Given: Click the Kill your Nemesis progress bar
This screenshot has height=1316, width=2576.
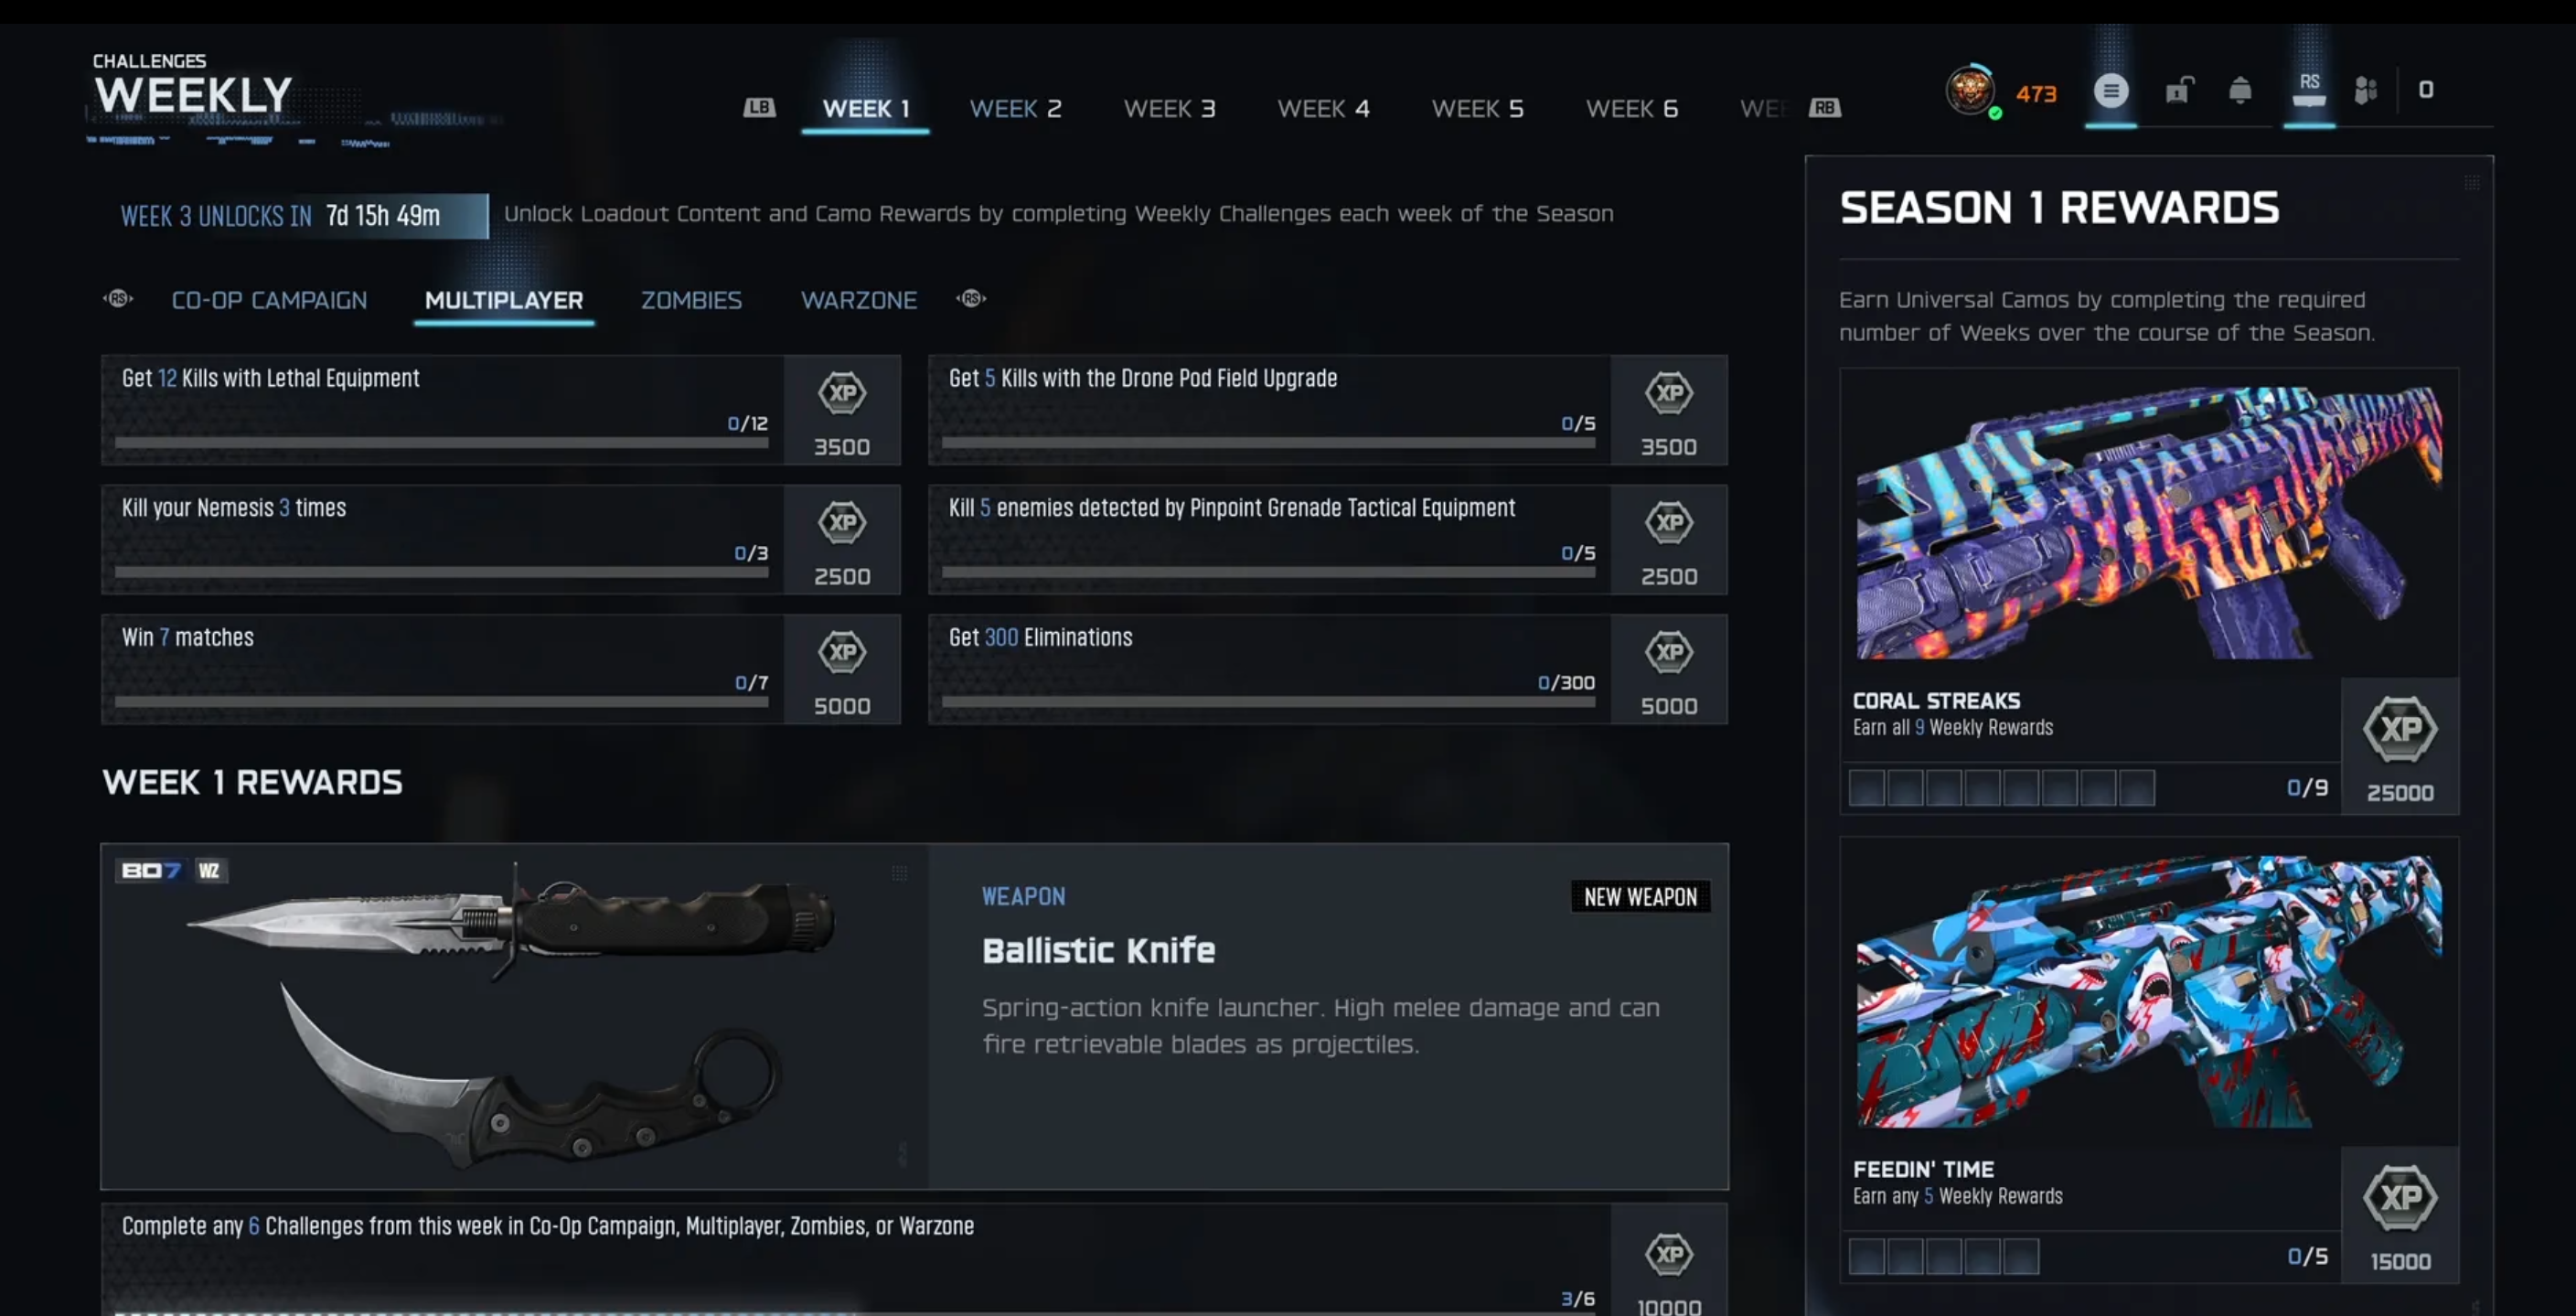Looking at the screenshot, I should [x=441, y=572].
